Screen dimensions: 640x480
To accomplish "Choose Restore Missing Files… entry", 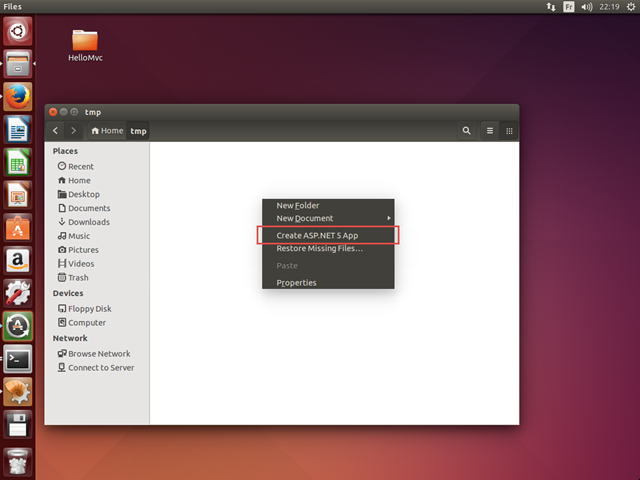I will tap(328, 248).
